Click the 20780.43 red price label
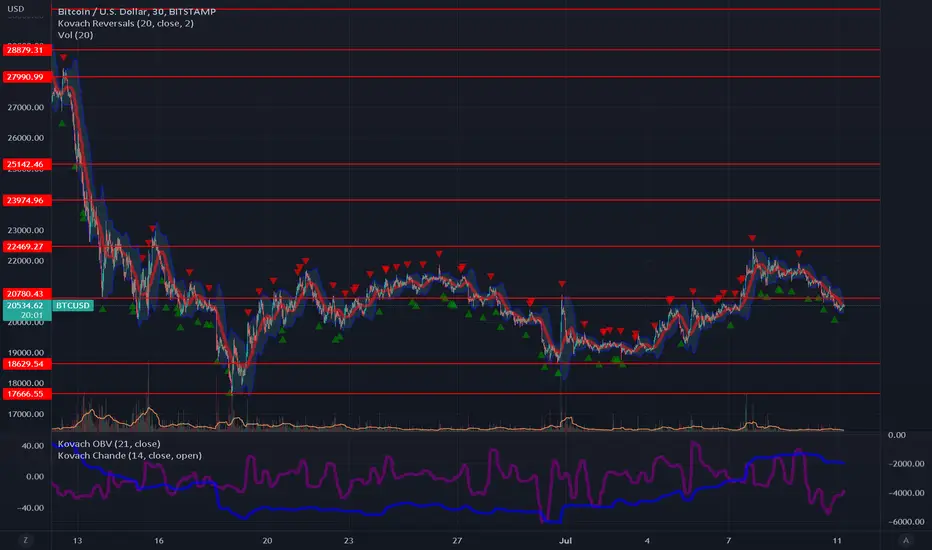932x550 pixels. [x=27, y=294]
